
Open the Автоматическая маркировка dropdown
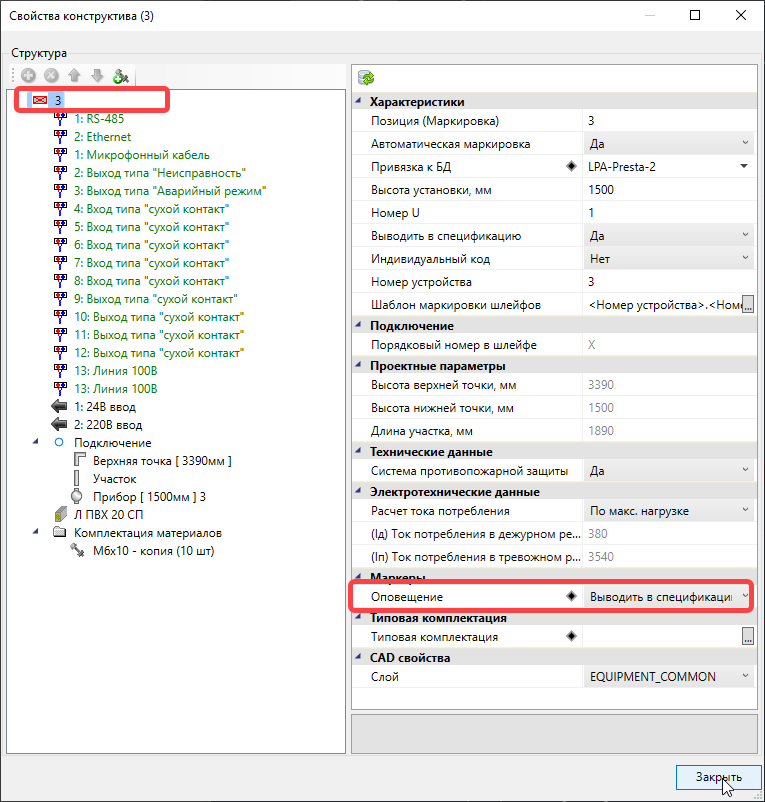point(745,144)
